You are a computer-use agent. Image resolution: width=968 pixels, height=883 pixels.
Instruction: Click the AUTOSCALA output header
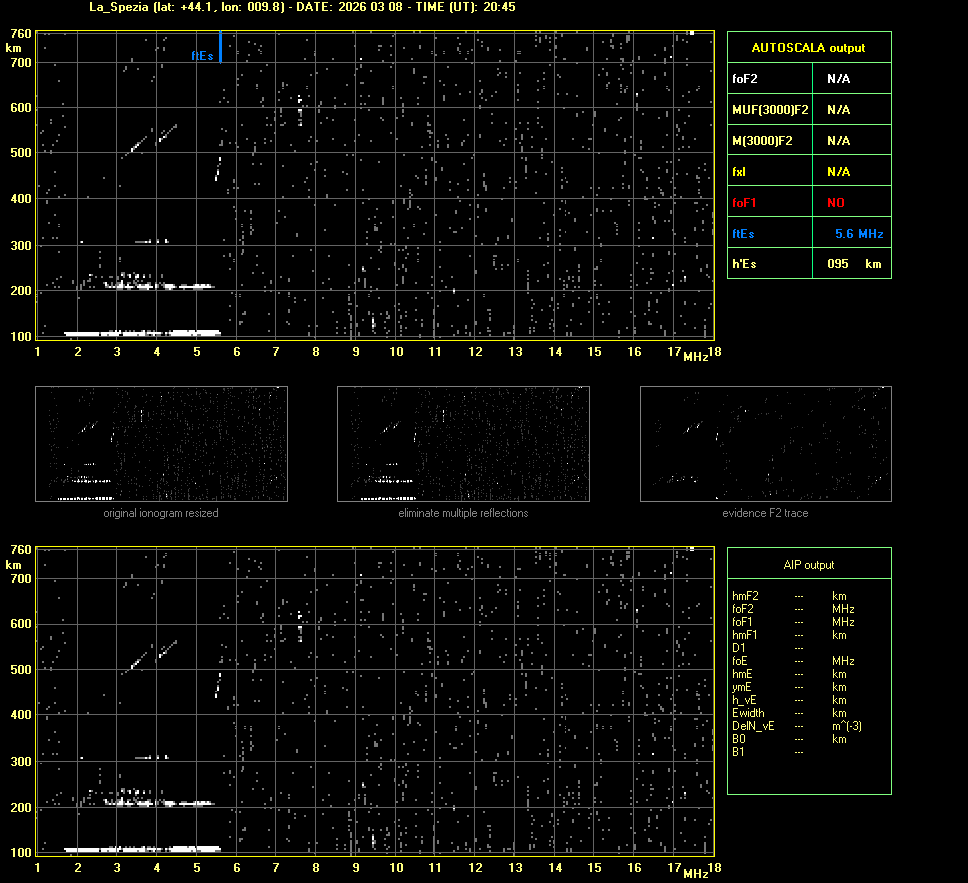808,47
